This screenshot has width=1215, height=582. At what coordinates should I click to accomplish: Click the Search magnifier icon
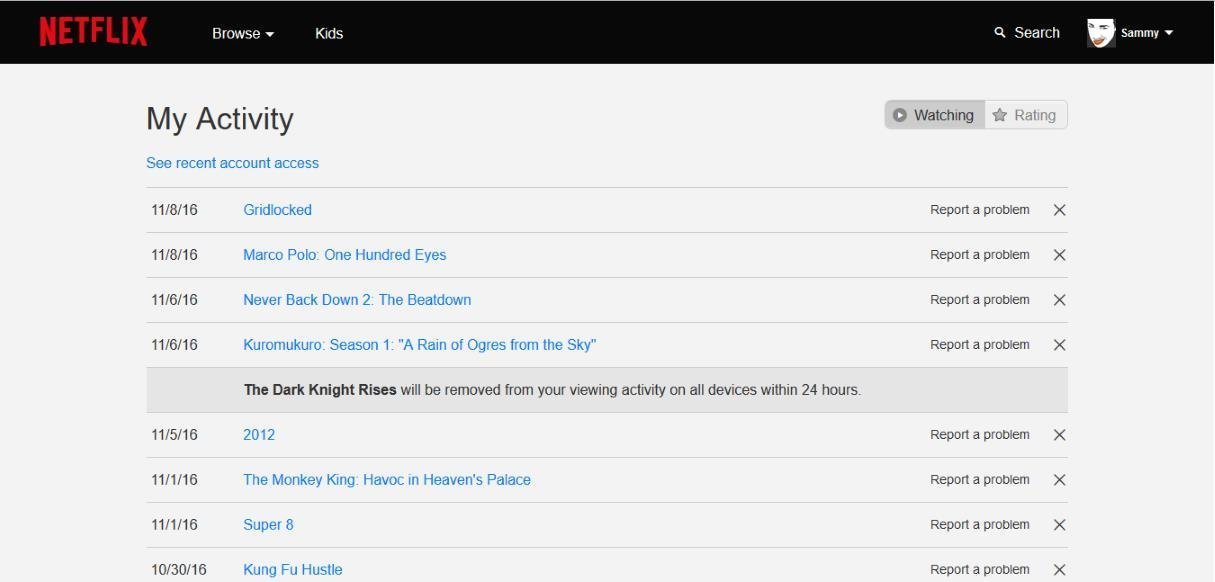click(1000, 33)
